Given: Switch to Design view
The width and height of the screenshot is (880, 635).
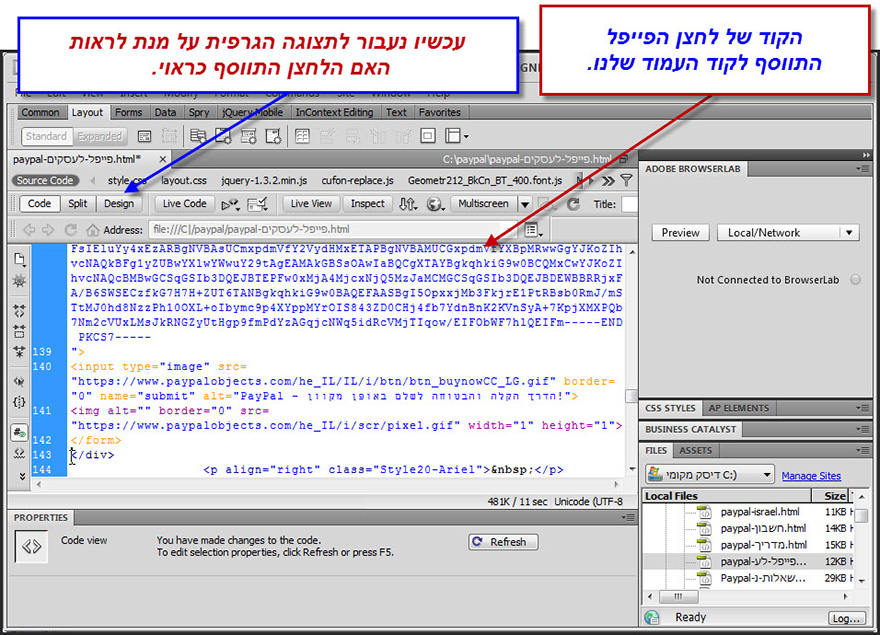Looking at the screenshot, I should pos(119,204).
